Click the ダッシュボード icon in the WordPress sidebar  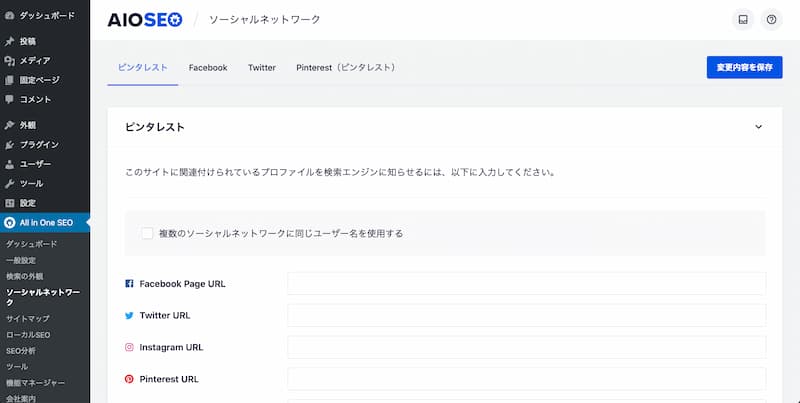(x=9, y=16)
